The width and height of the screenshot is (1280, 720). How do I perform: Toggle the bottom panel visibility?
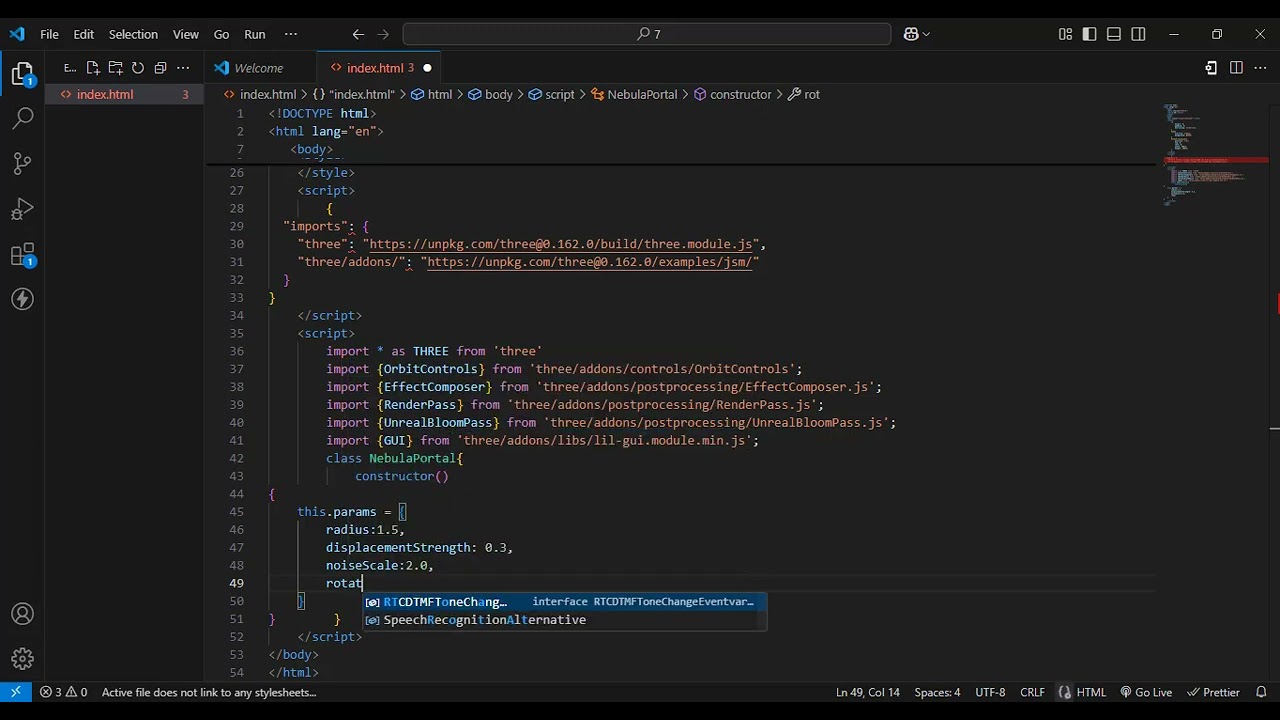[x=1114, y=34]
